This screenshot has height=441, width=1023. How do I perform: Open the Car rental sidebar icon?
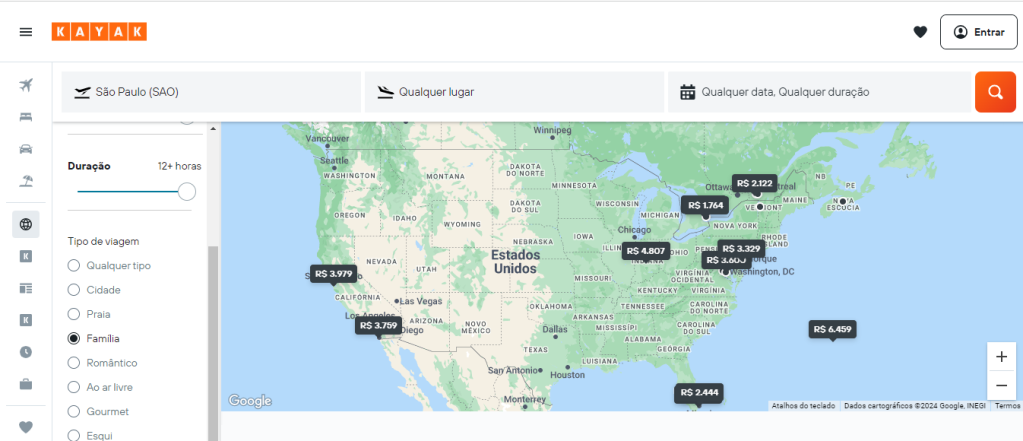(25, 149)
